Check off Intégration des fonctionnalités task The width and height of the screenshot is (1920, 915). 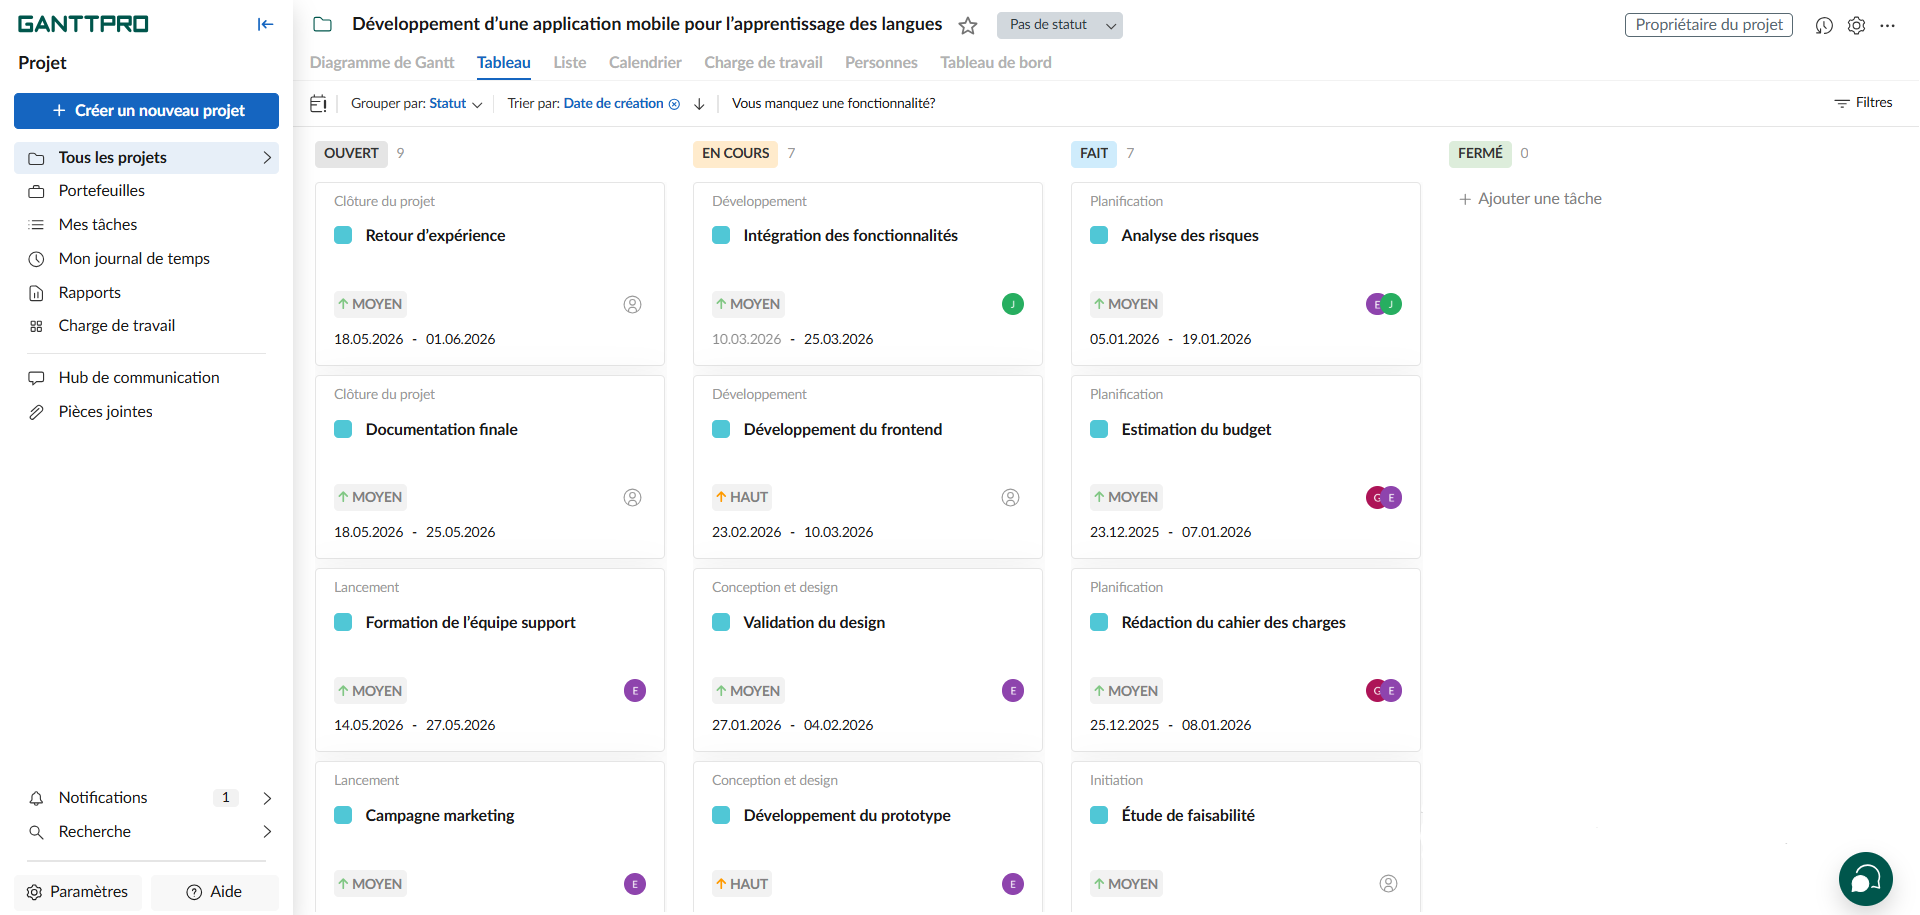coord(721,236)
